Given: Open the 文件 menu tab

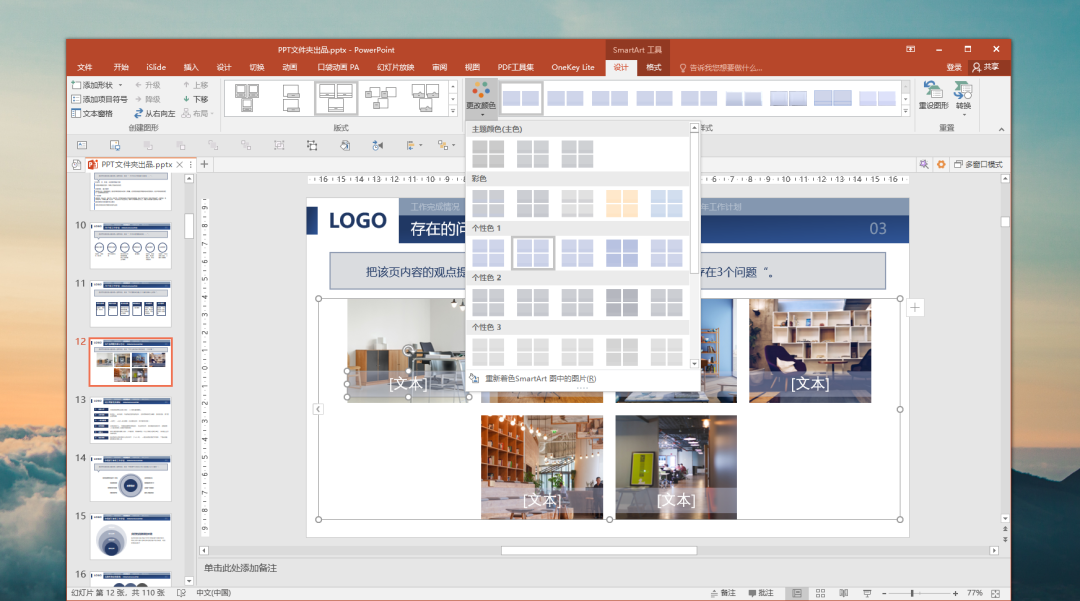Looking at the screenshot, I should pos(85,67).
